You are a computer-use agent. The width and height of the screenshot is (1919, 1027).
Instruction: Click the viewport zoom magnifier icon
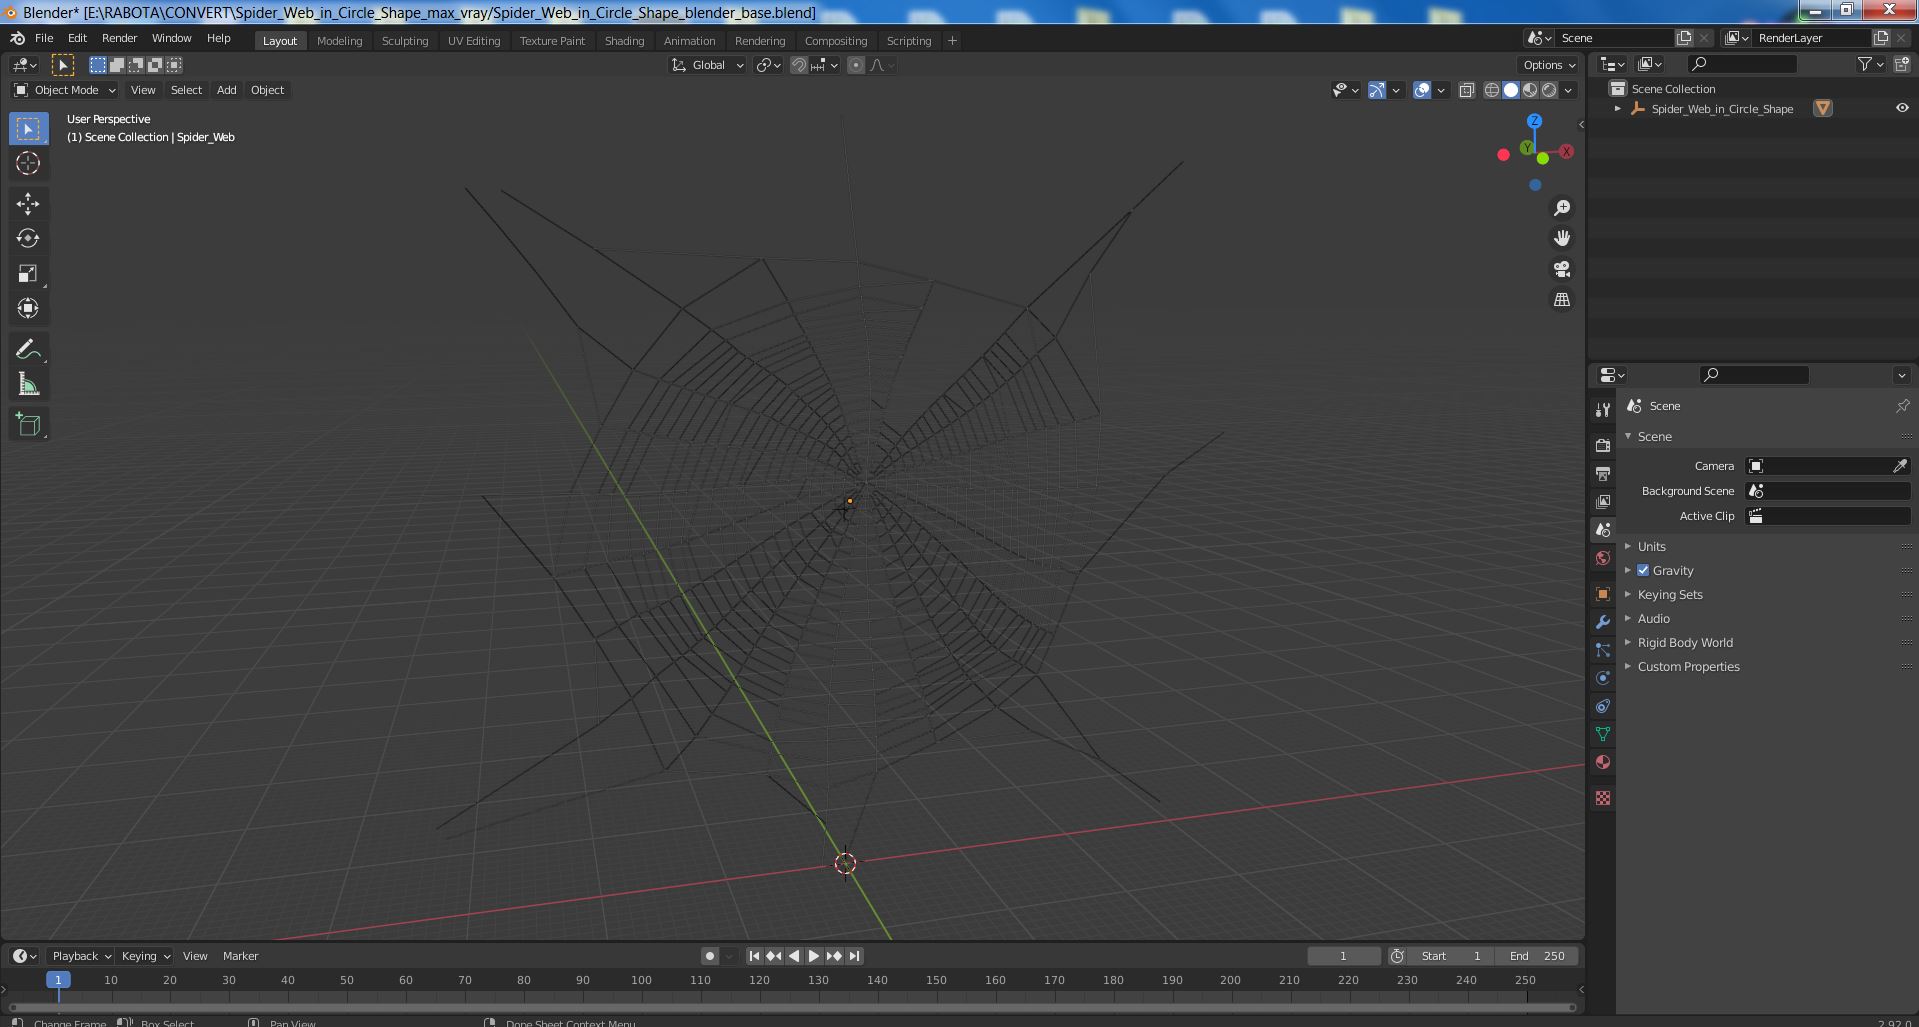(x=1562, y=208)
